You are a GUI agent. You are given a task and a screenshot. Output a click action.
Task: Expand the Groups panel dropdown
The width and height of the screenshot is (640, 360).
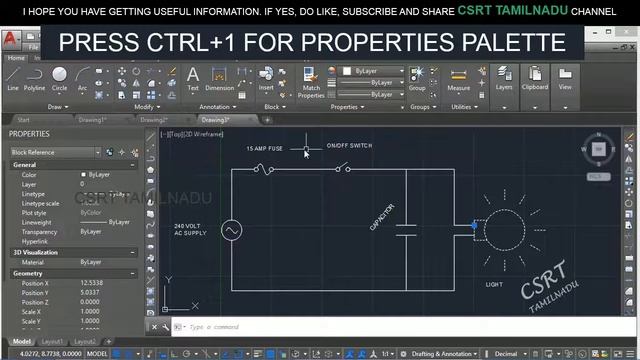tap(423, 107)
